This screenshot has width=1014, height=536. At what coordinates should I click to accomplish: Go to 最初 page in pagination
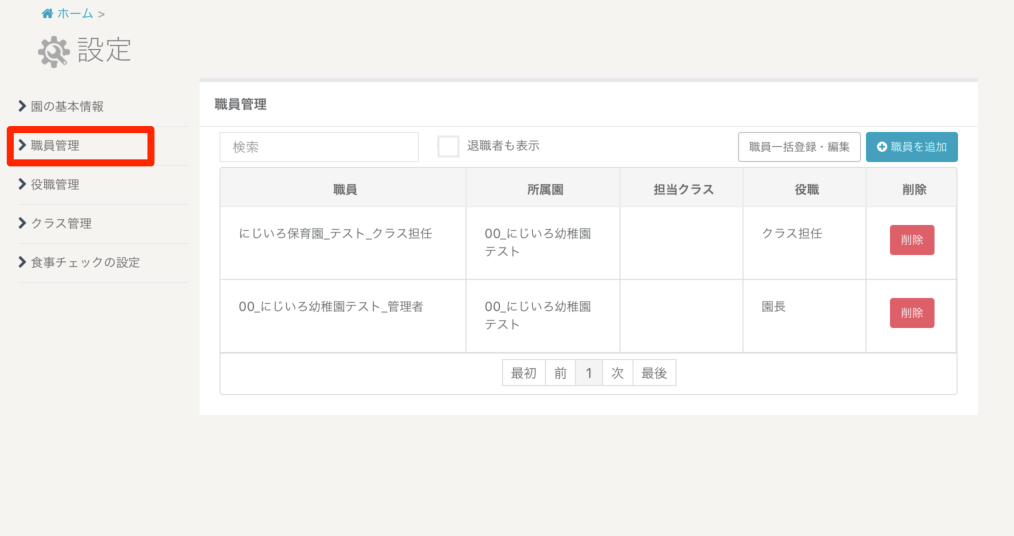tap(524, 373)
